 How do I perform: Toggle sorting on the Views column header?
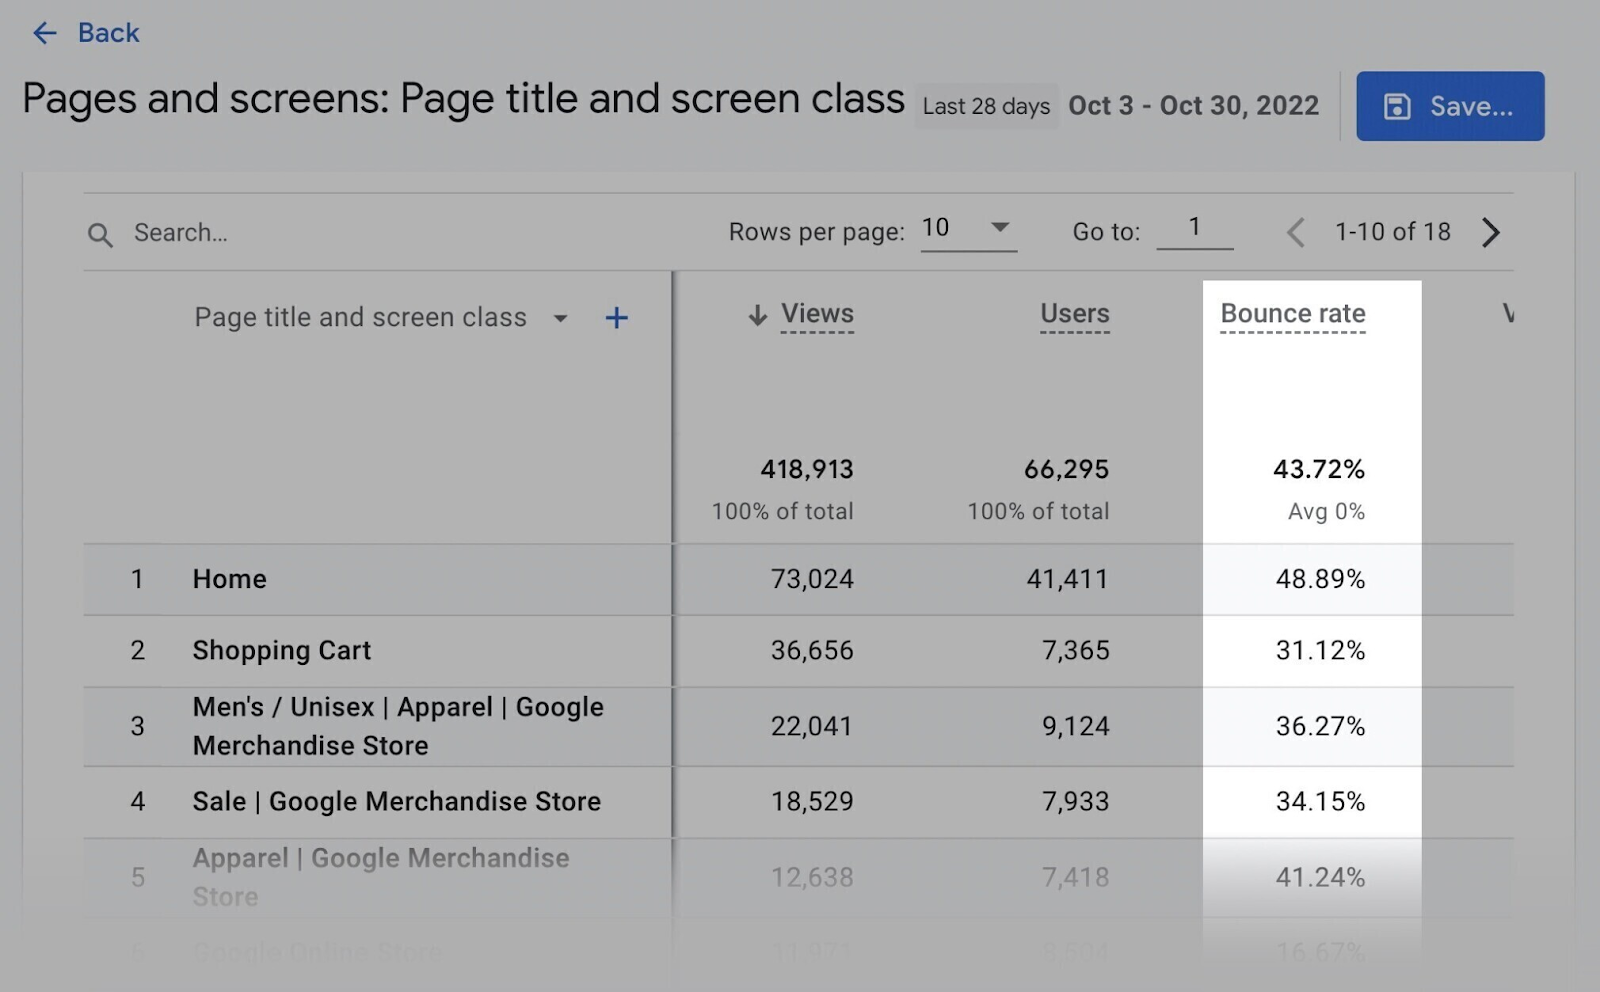(816, 313)
